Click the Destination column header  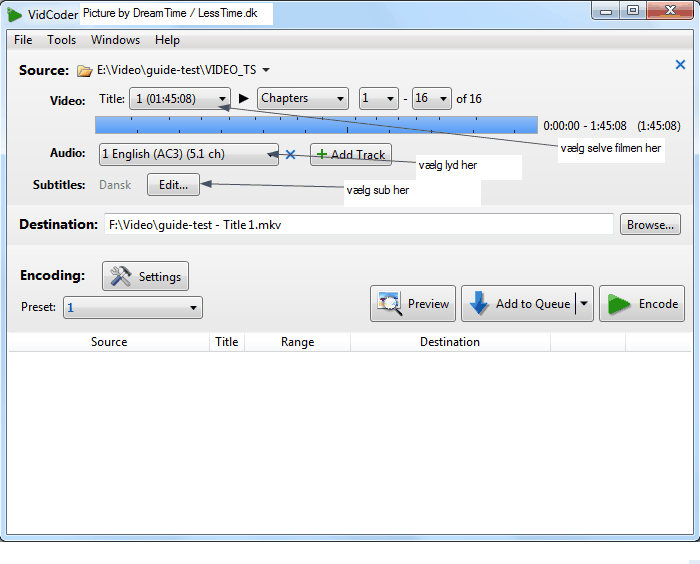(450, 342)
